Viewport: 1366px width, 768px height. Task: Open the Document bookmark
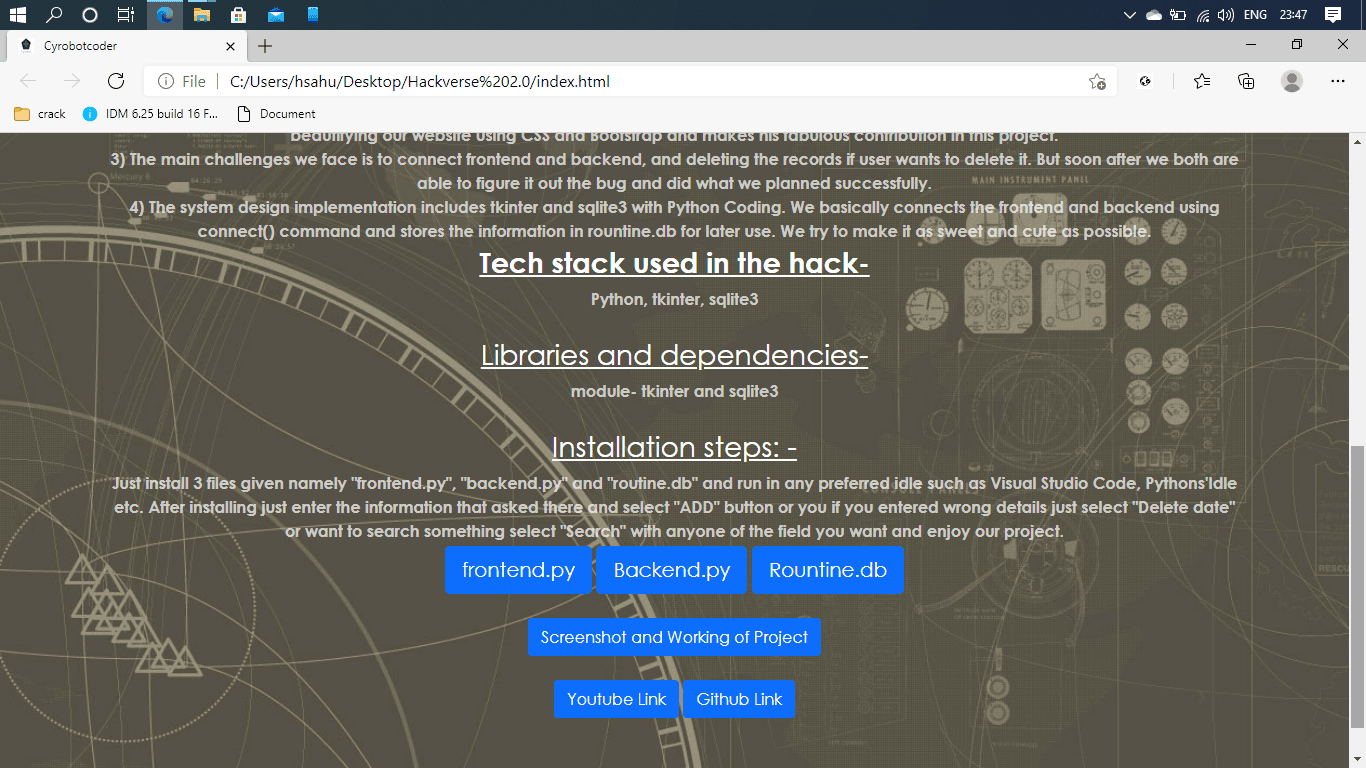pos(276,114)
